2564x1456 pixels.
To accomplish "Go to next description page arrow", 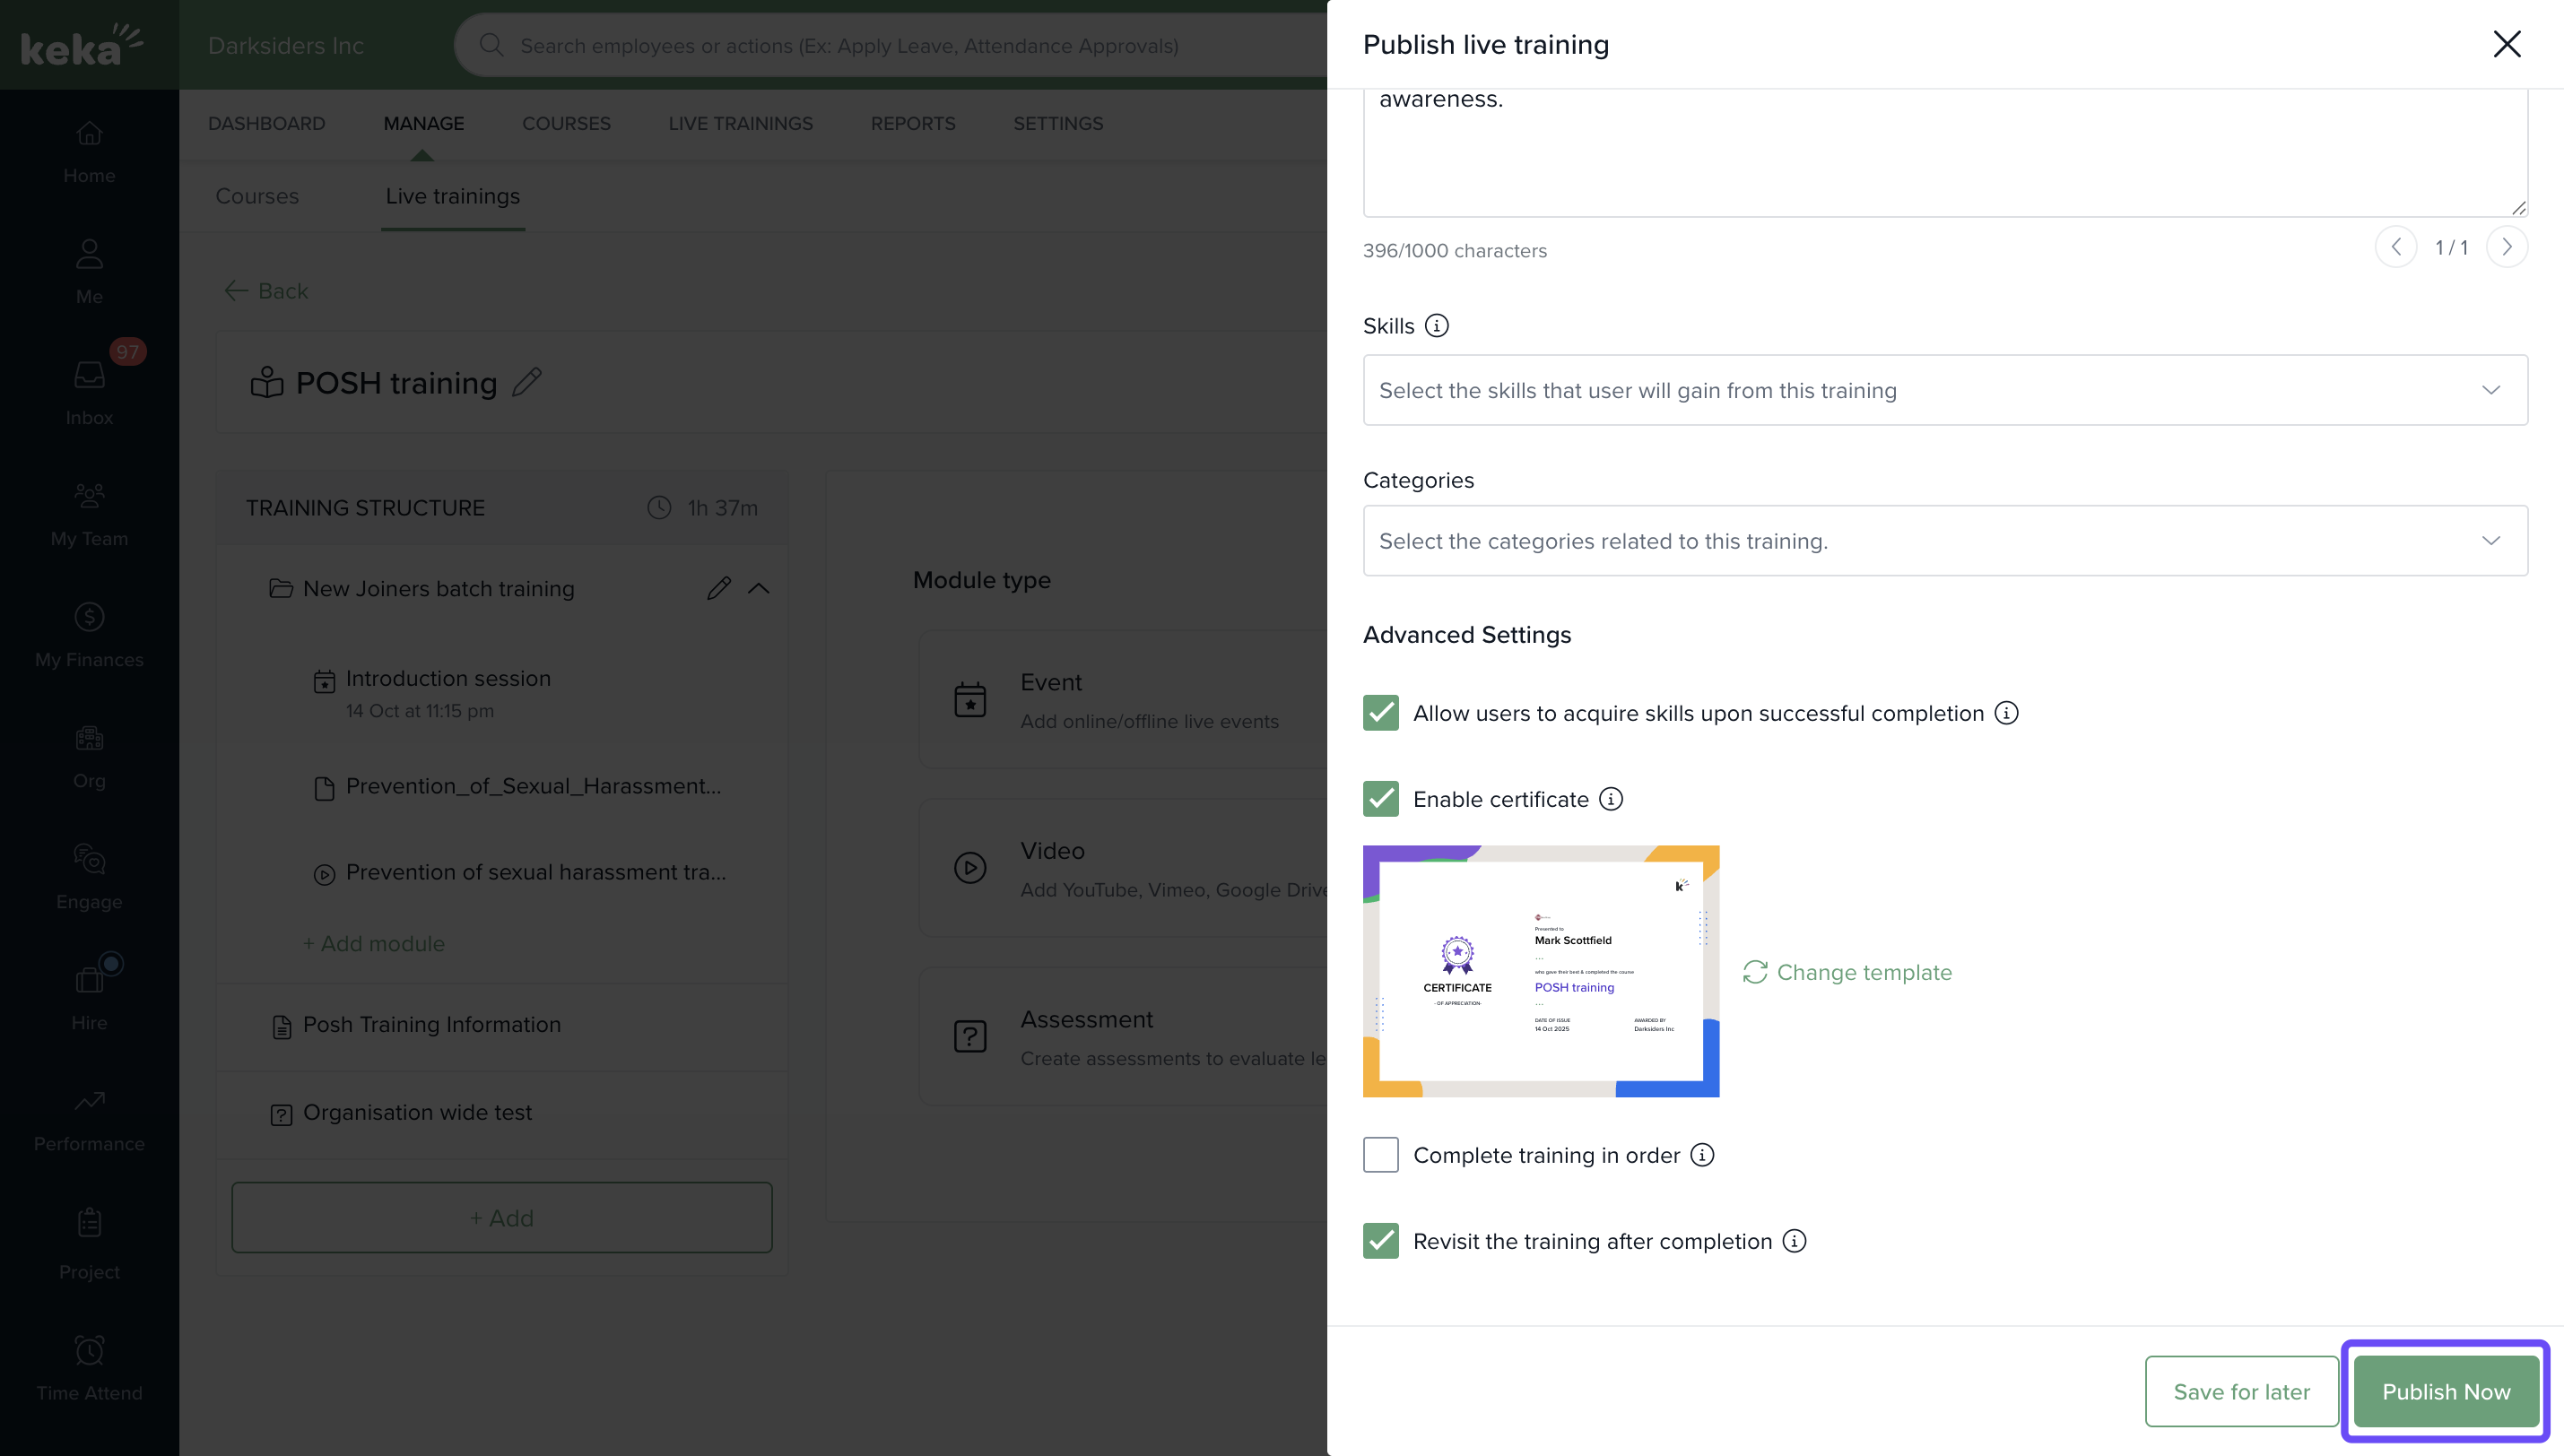I will tap(2506, 247).
